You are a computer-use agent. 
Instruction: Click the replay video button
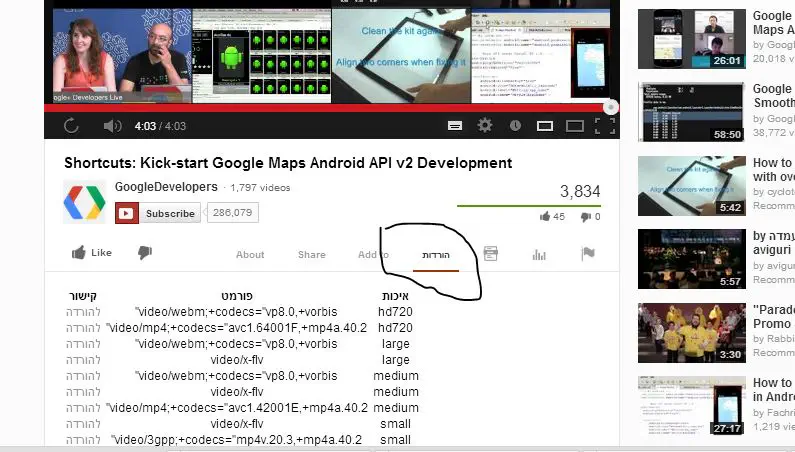(x=71, y=126)
